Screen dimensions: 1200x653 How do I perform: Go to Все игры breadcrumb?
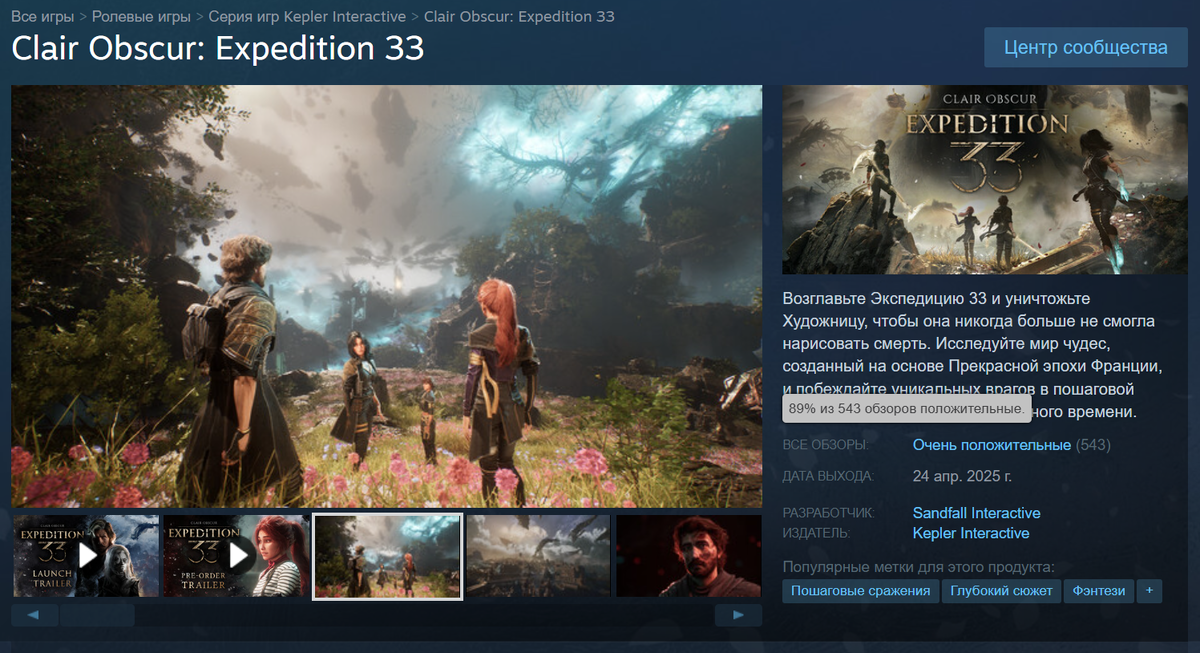coord(44,17)
